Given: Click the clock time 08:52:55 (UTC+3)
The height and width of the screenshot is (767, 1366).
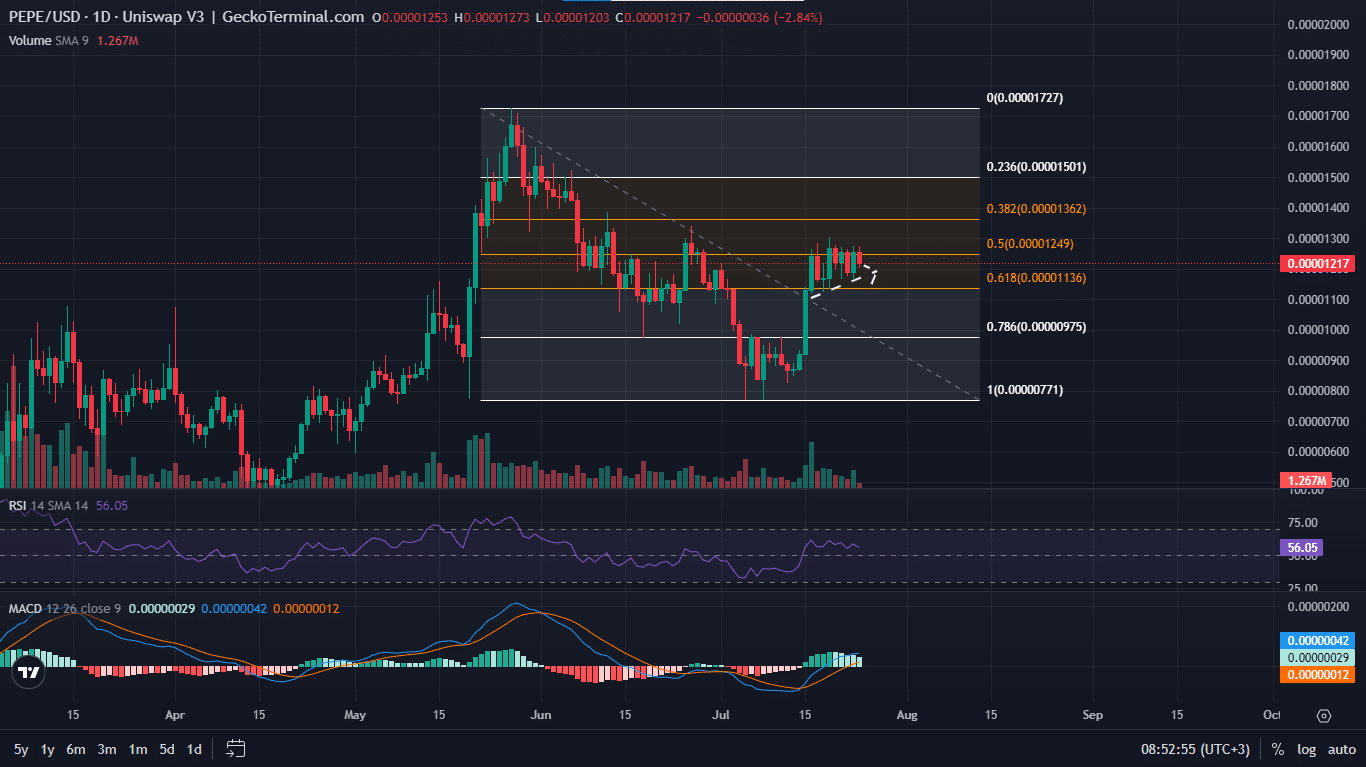Looking at the screenshot, I should (1196, 749).
